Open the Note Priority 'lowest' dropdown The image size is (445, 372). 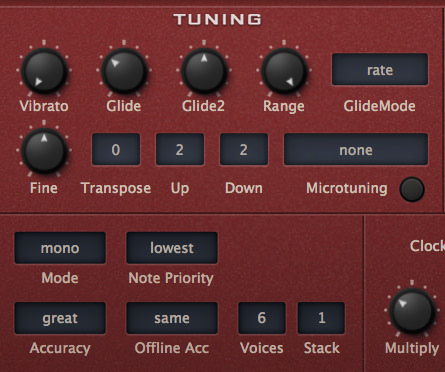click(x=172, y=248)
